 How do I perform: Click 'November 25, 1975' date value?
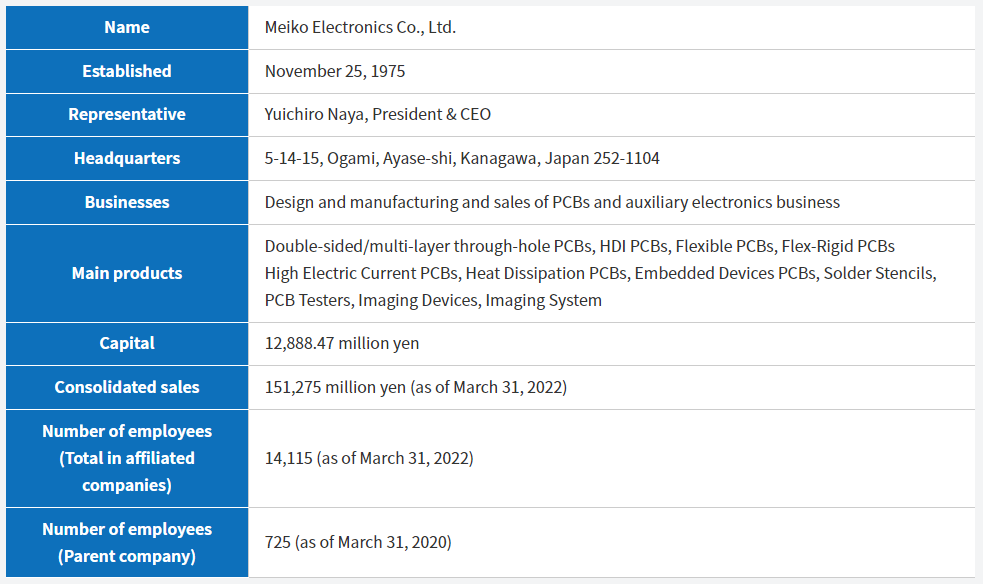[x=335, y=71]
